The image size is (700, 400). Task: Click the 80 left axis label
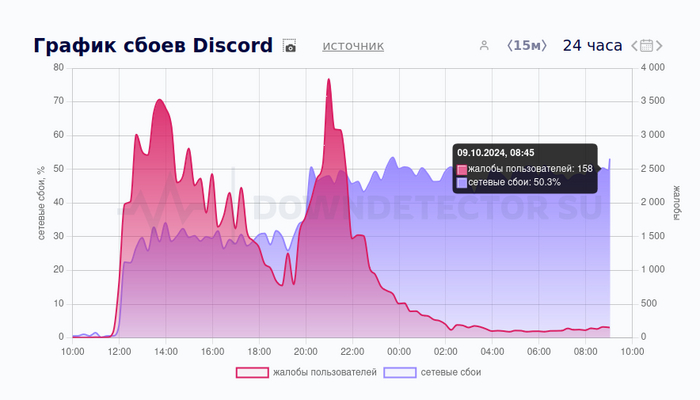(58, 67)
